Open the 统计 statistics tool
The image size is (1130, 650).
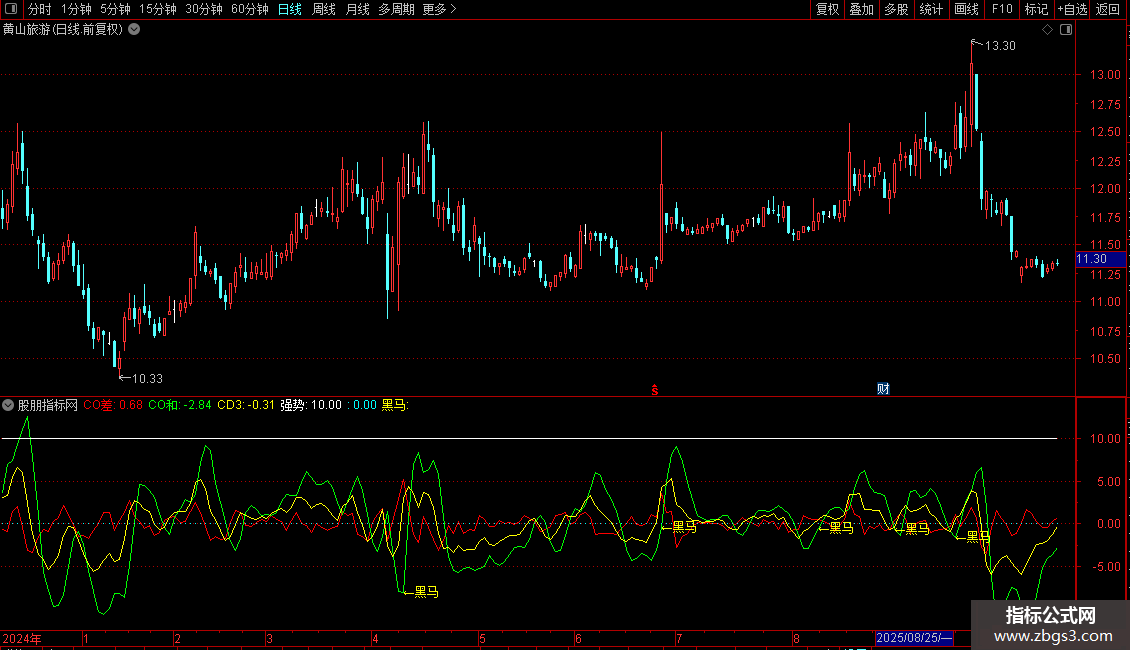pos(931,9)
